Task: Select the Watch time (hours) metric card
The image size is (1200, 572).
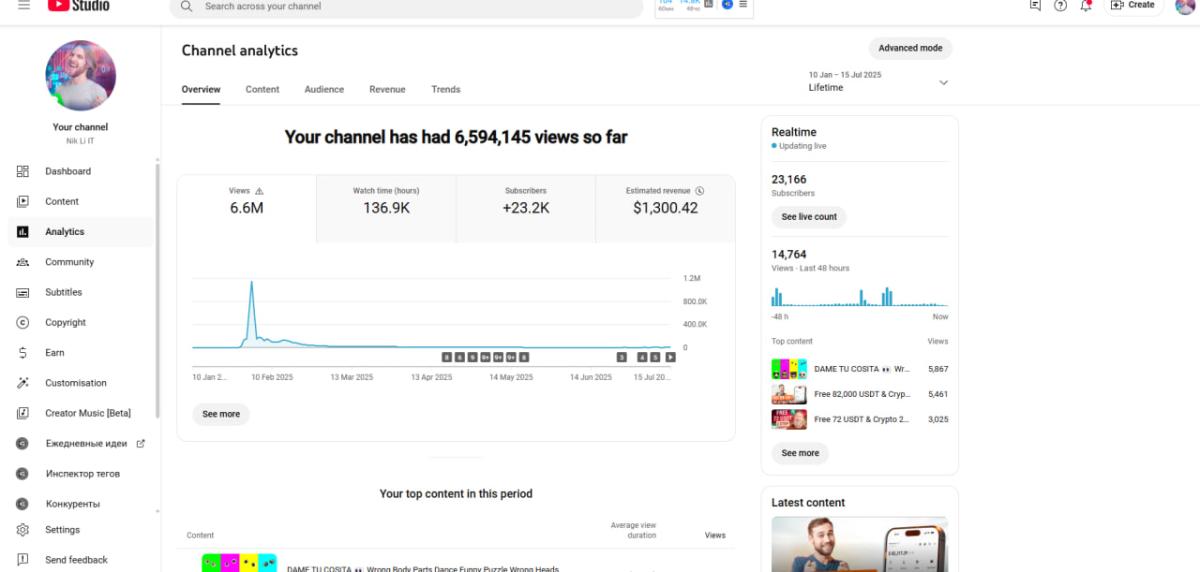Action: coord(386,208)
